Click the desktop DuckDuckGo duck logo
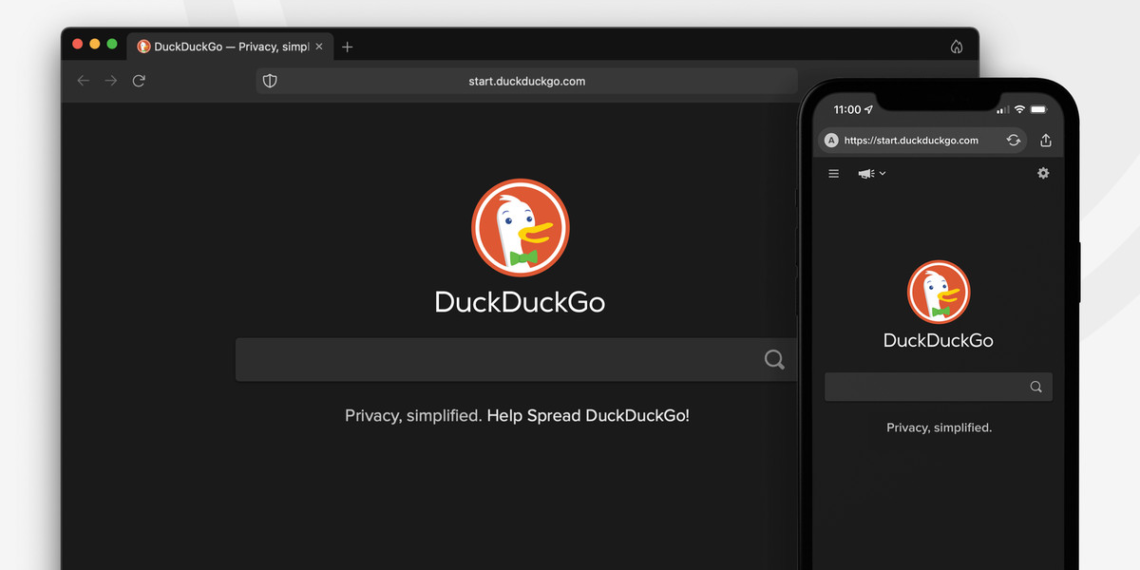1140x570 pixels. click(521, 228)
